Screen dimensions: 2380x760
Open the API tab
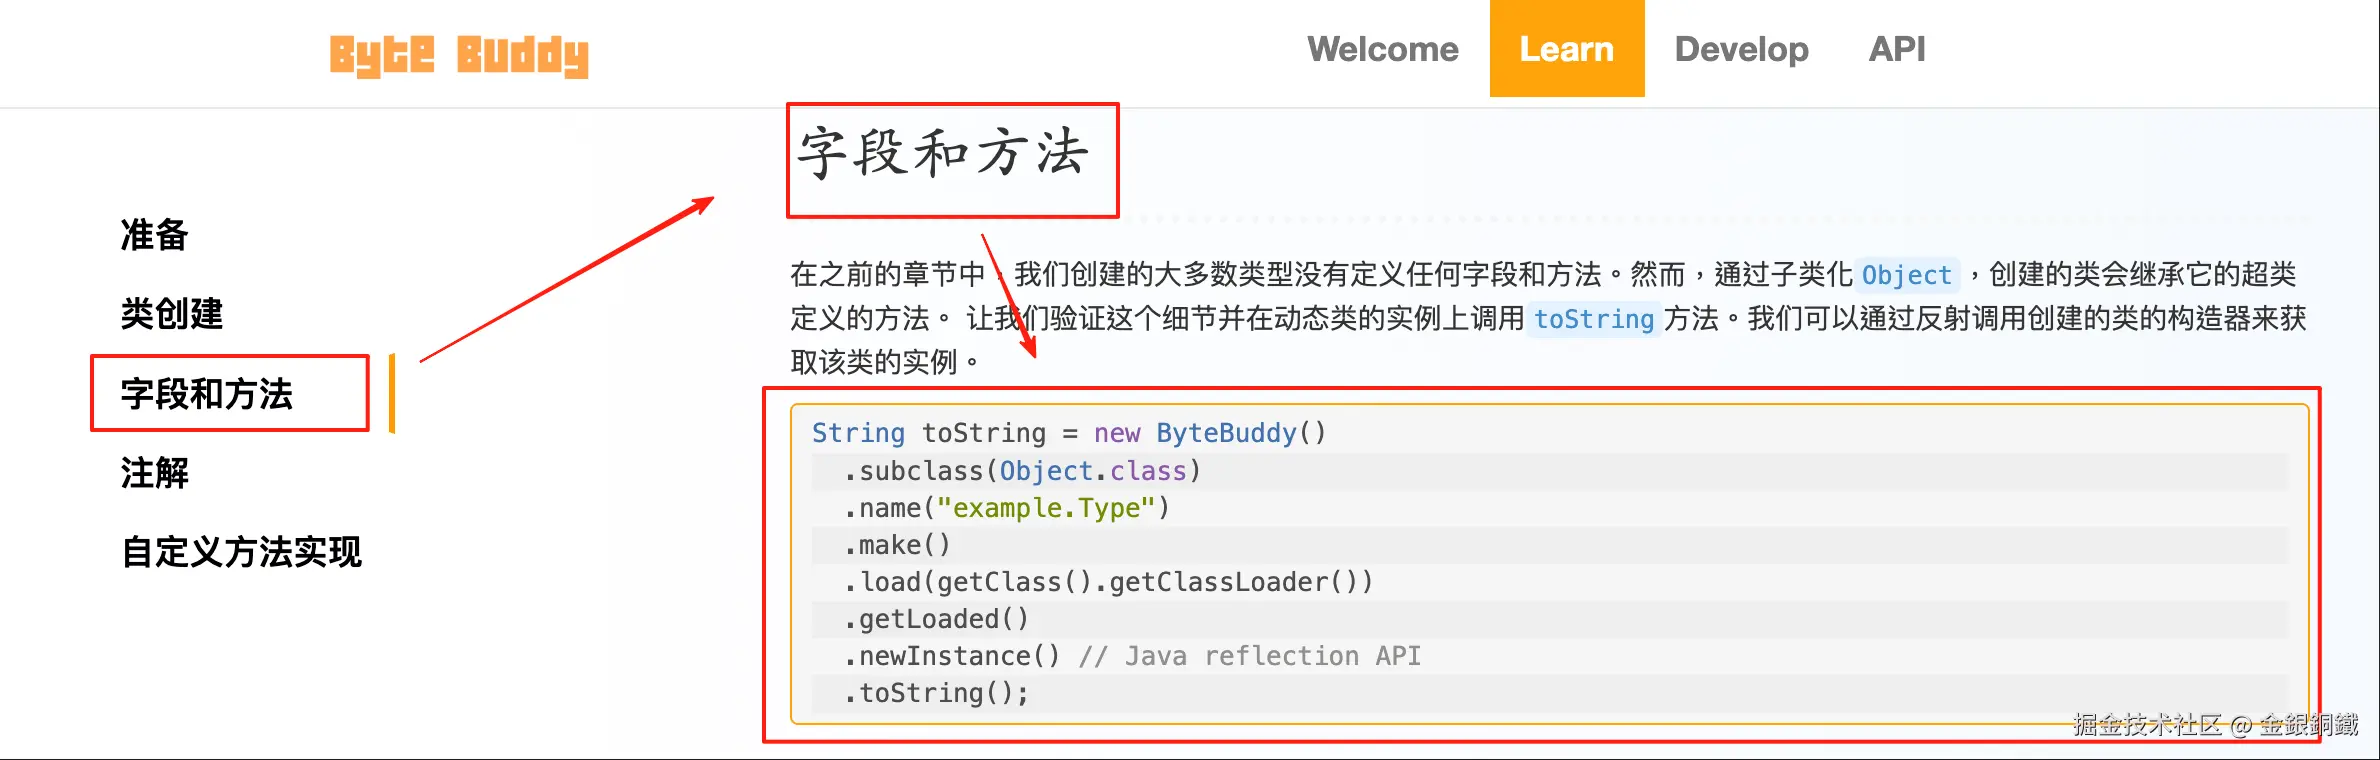pos(1896,49)
